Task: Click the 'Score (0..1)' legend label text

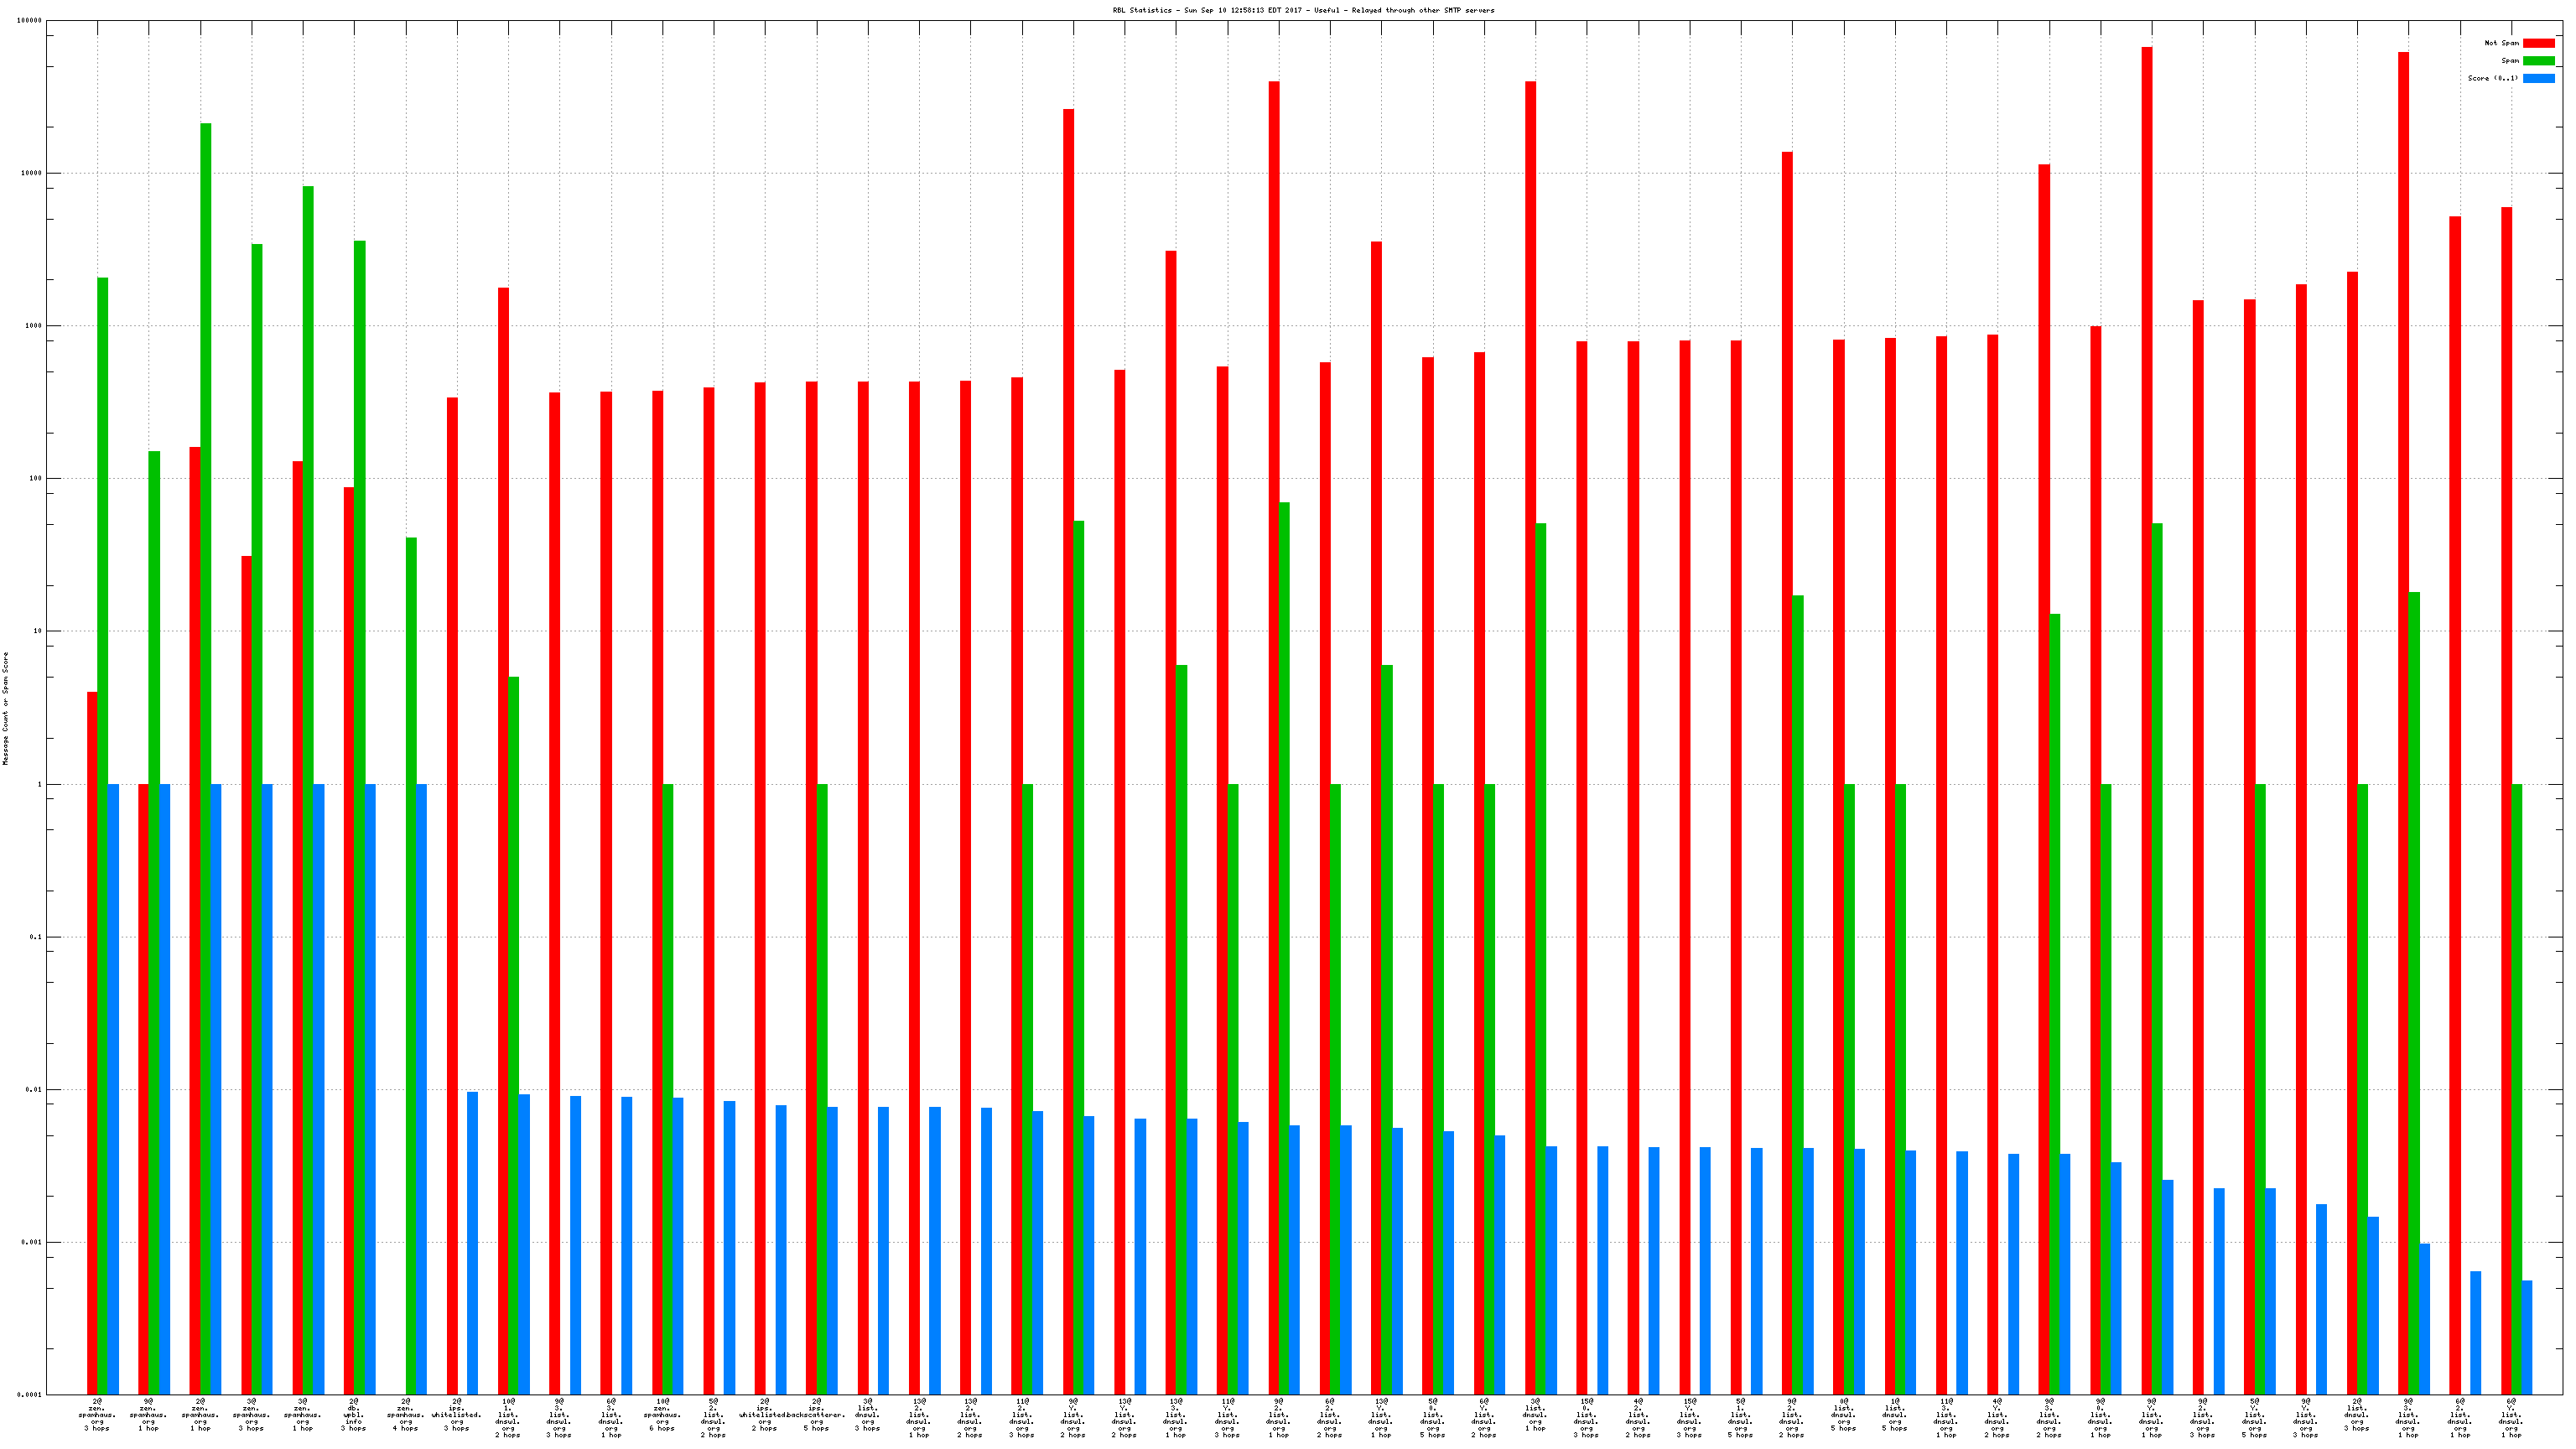Action: pos(2492,78)
